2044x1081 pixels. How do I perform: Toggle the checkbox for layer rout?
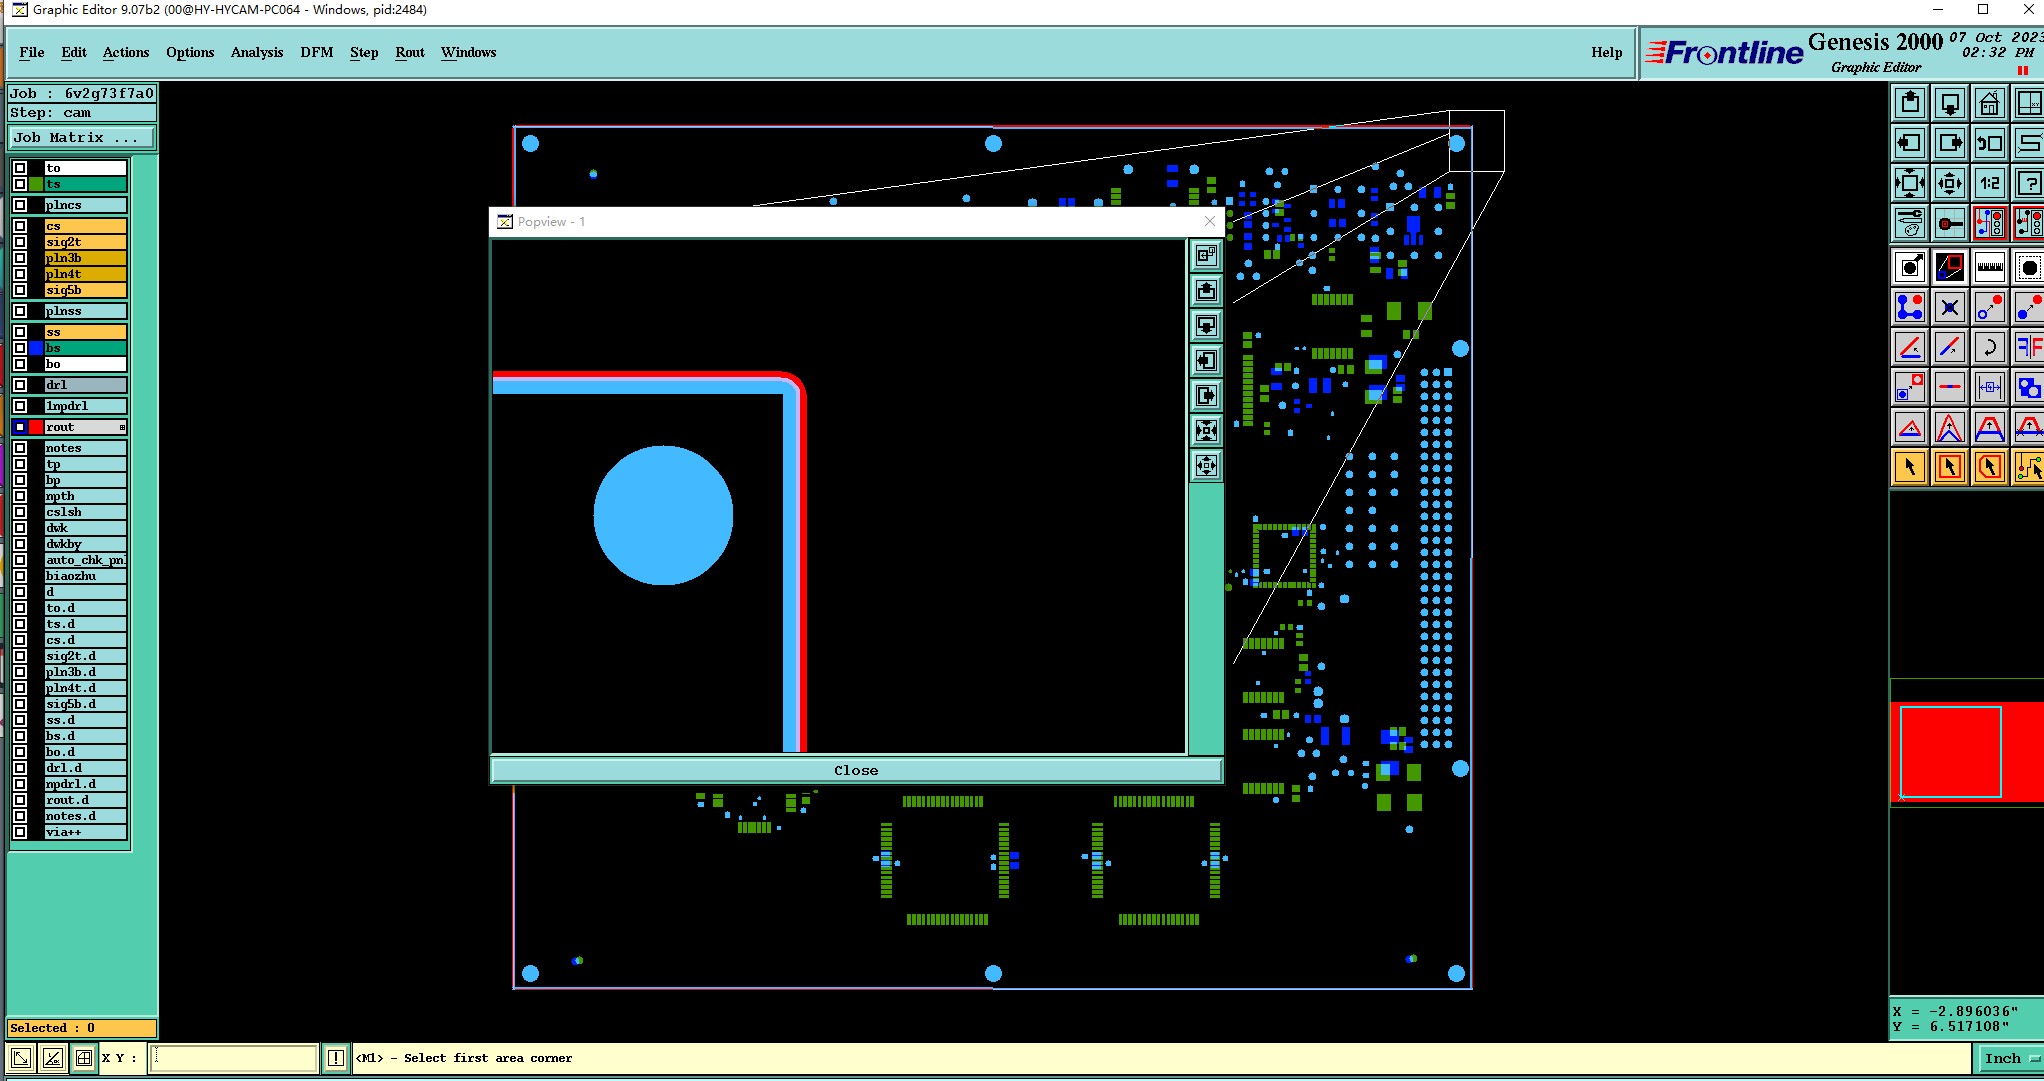pyautogui.click(x=20, y=427)
